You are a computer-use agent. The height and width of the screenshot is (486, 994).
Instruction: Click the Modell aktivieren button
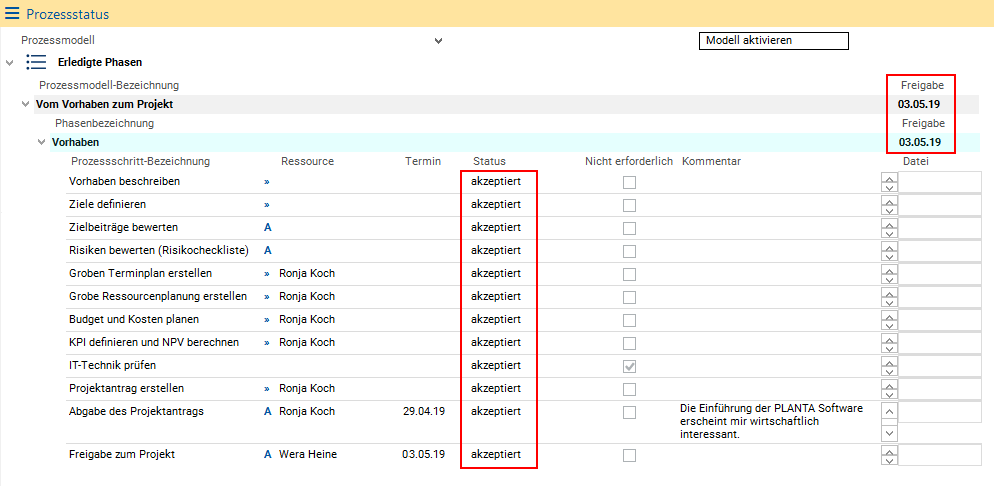tap(773, 41)
